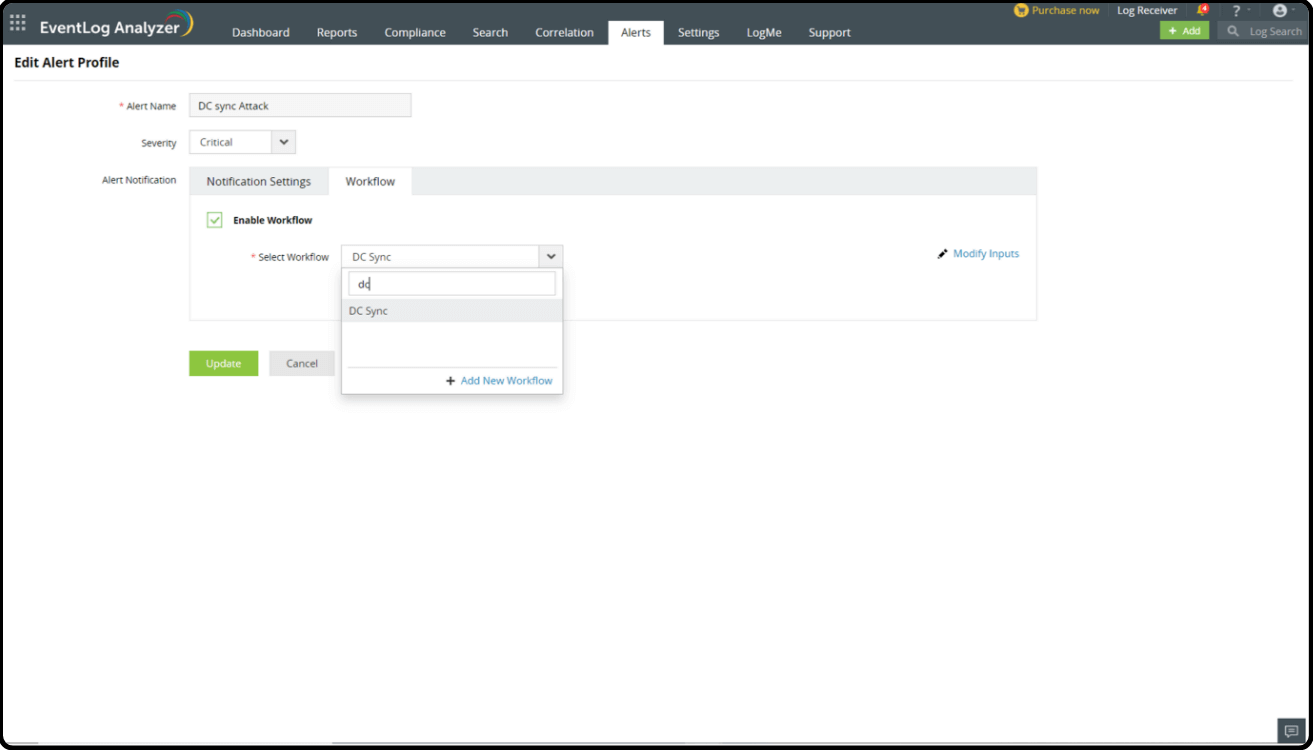
Task: Open the chat support icon
Action: 1291,731
